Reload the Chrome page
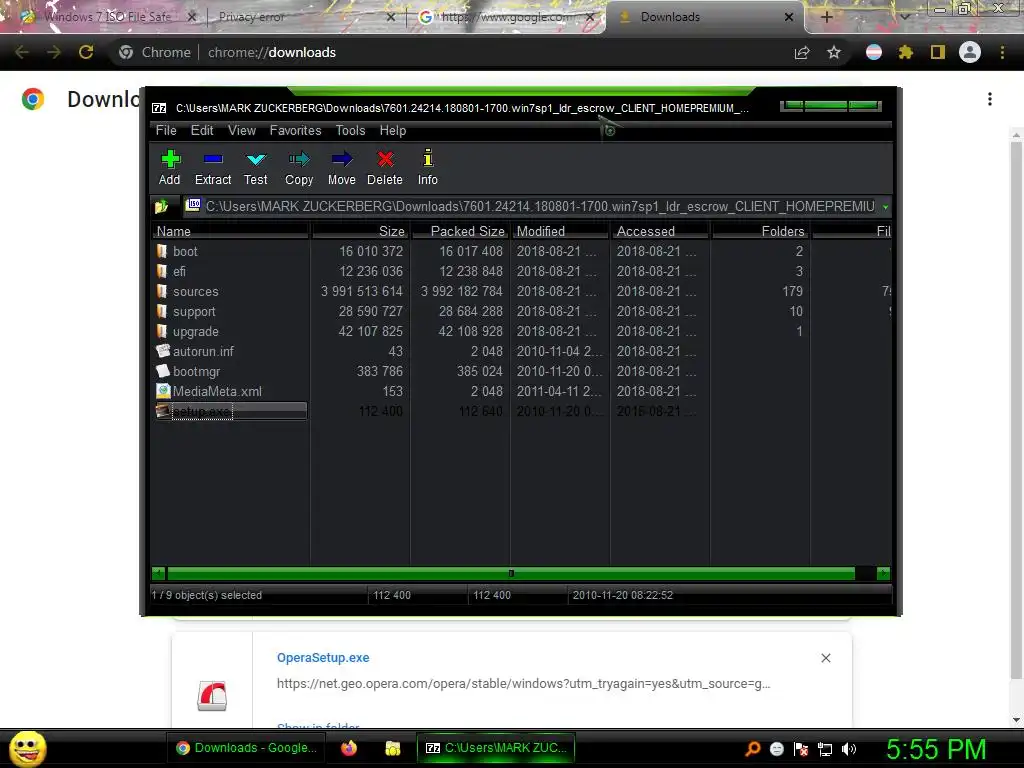This screenshot has height=768, width=1024. [86, 52]
